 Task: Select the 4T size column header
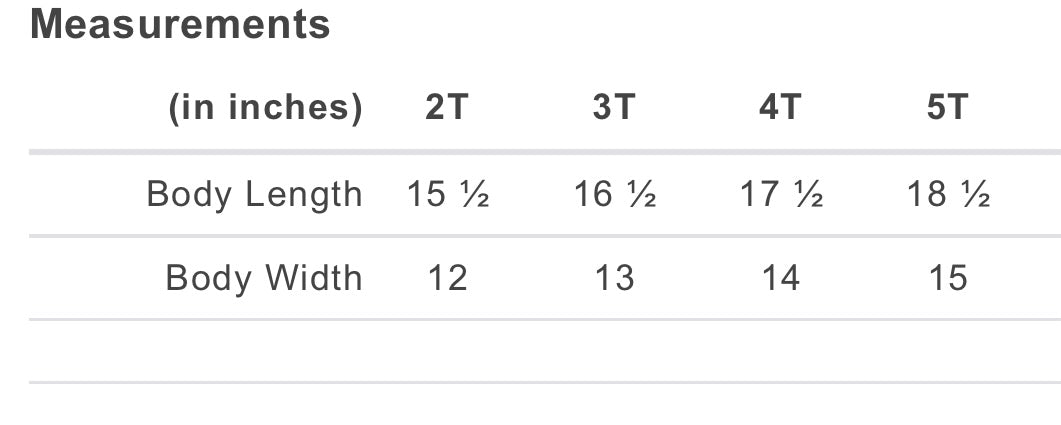781,108
